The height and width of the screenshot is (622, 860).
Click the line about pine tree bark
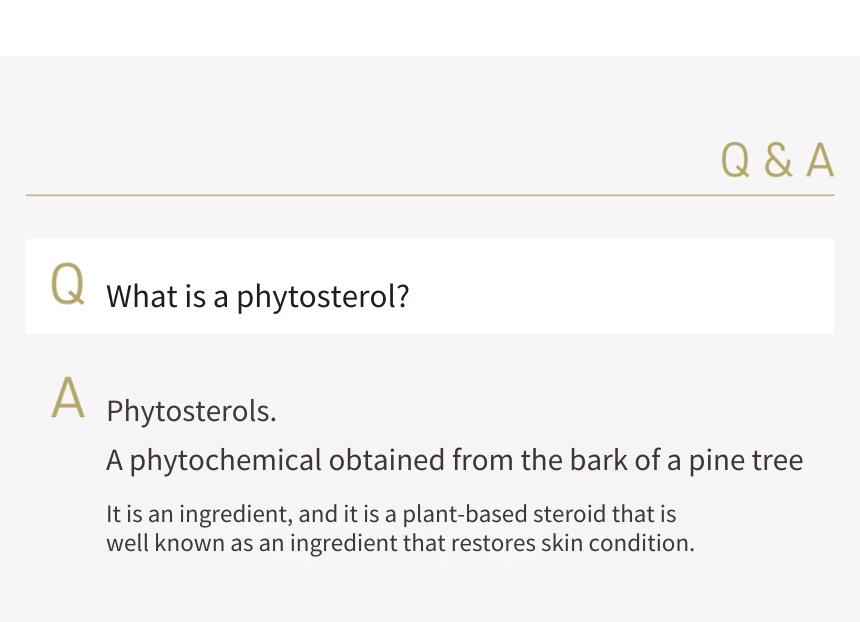point(454,460)
